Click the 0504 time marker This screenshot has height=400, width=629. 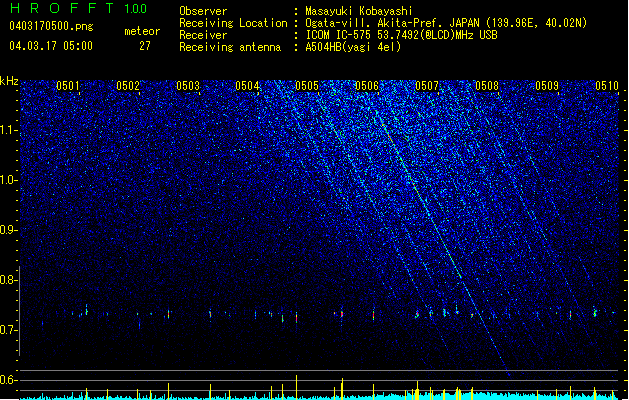click(247, 86)
